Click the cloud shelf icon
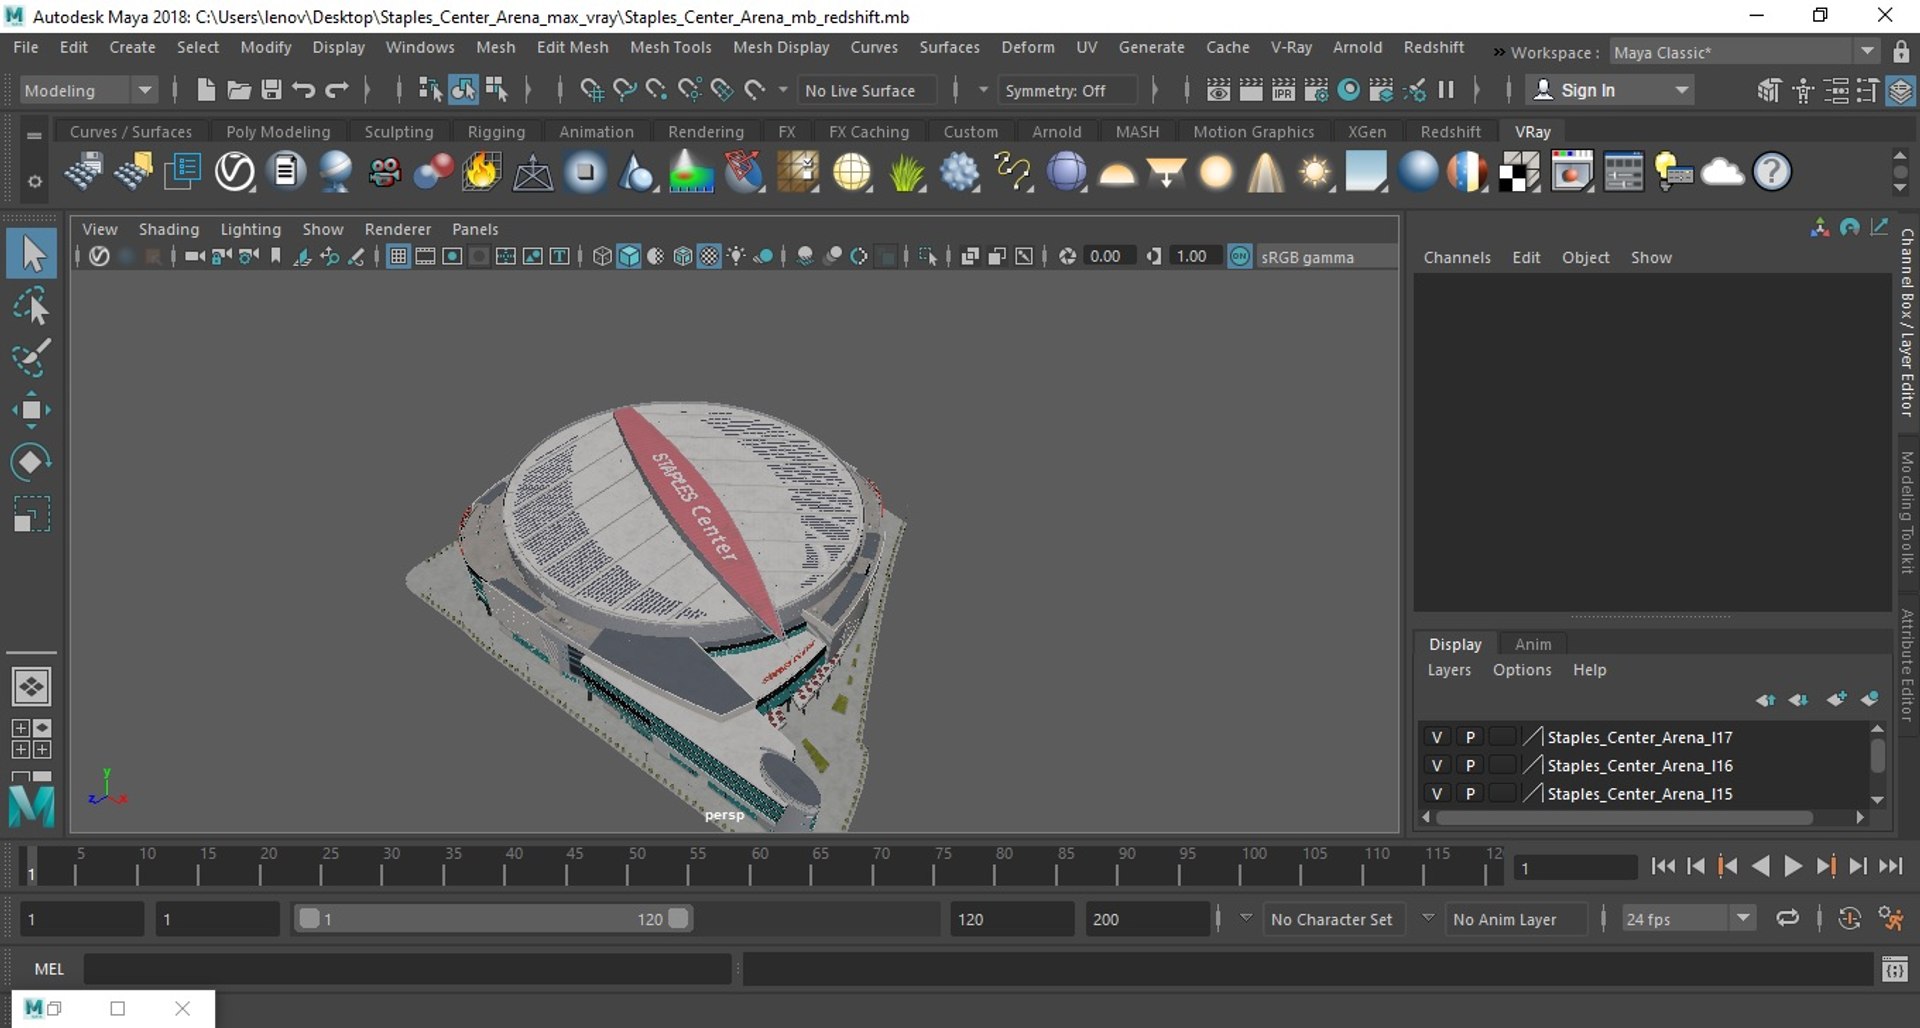Viewport: 1920px width, 1028px height. (1722, 172)
